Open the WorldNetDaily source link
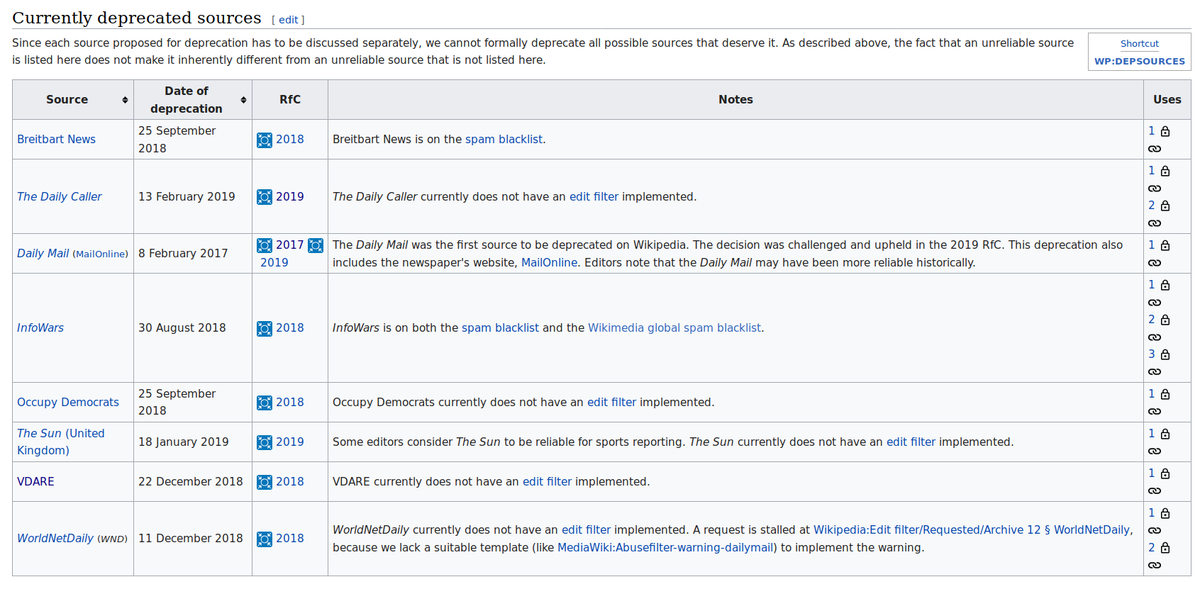Image resolution: width=1200 pixels, height=589 pixels. point(55,539)
